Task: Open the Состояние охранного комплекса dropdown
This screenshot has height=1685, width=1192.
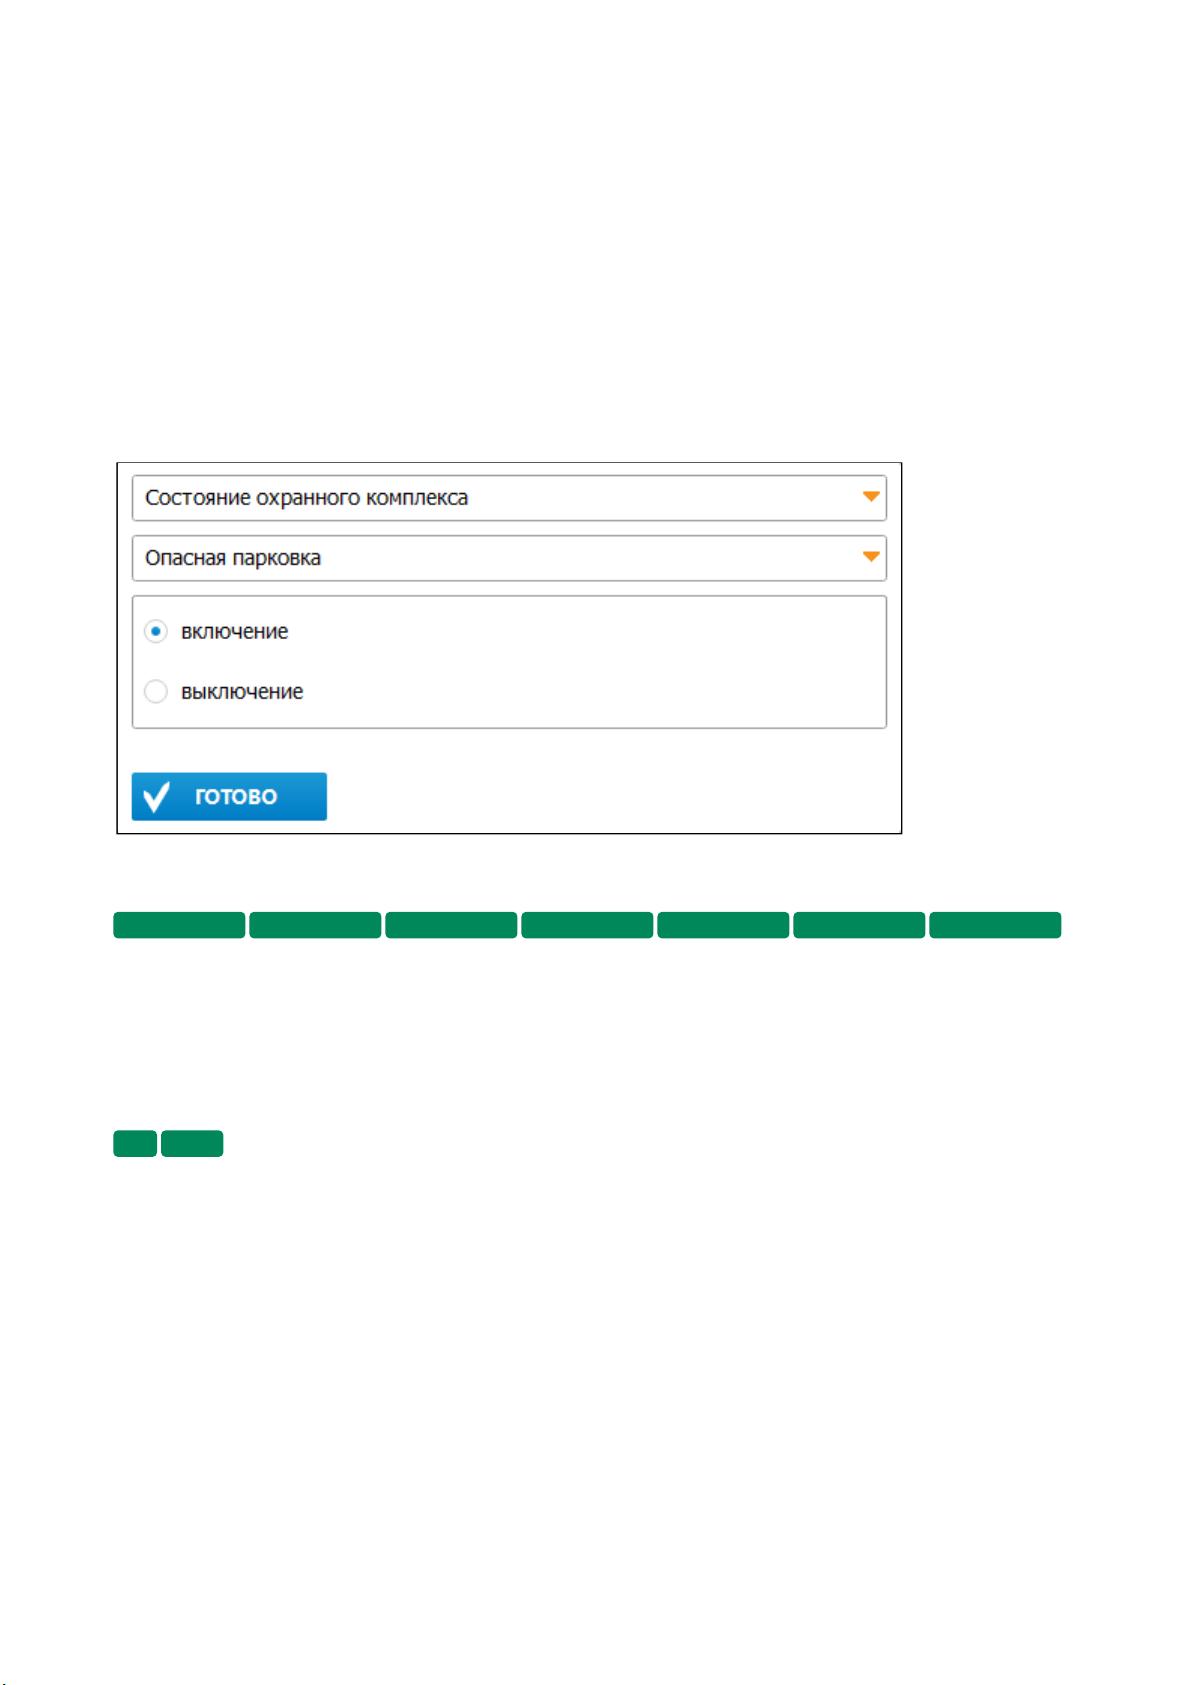Action: coord(509,497)
